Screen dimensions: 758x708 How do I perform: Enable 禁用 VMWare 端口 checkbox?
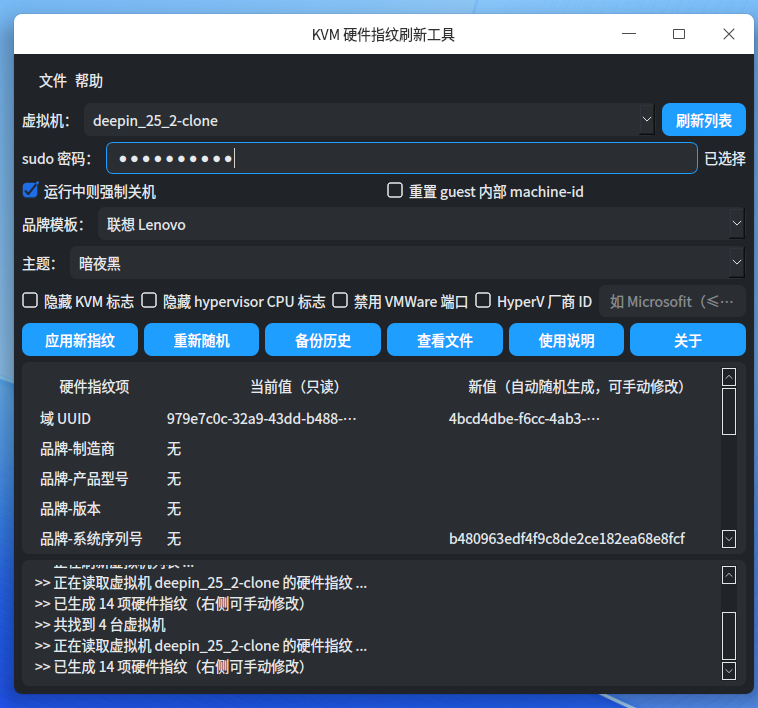pyautogui.click(x=340, y=300)
